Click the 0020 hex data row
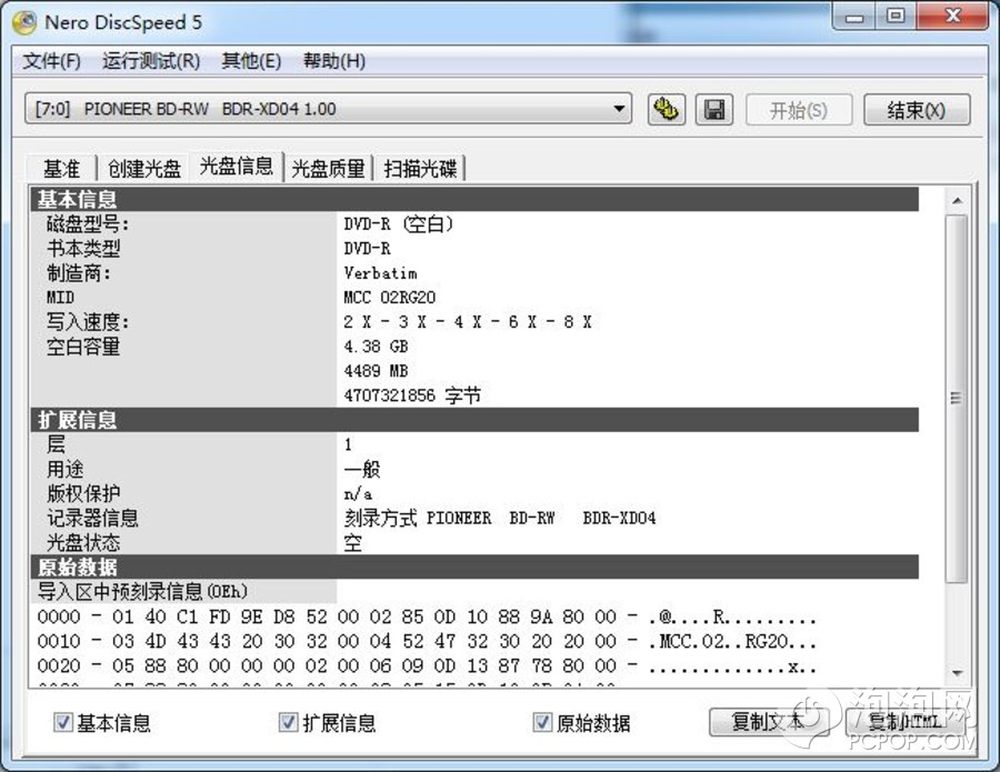Screen dimensions: 1000x772 click(x=427, y=666)
